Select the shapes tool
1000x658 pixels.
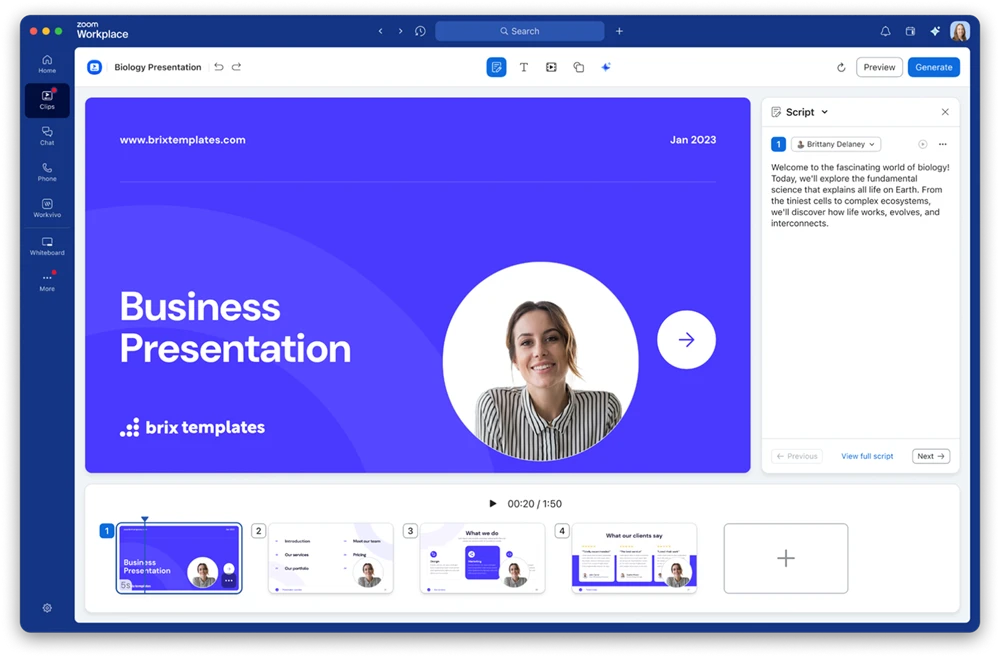[578, 67]
